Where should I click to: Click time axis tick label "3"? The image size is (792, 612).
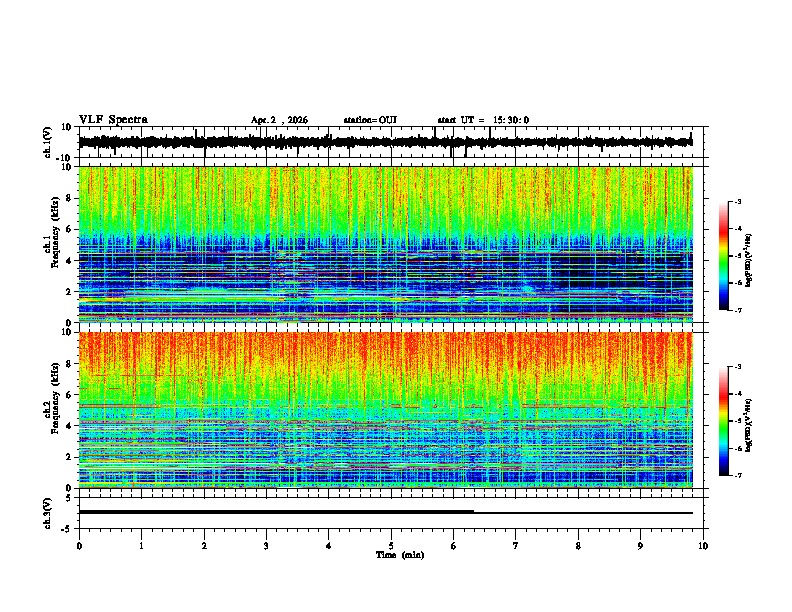(x=266, y=546)
